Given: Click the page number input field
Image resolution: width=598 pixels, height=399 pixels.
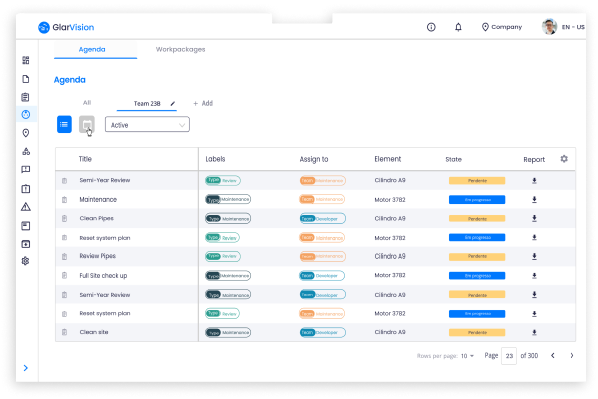Looking at the screenshot, I should tap(509, 356).
